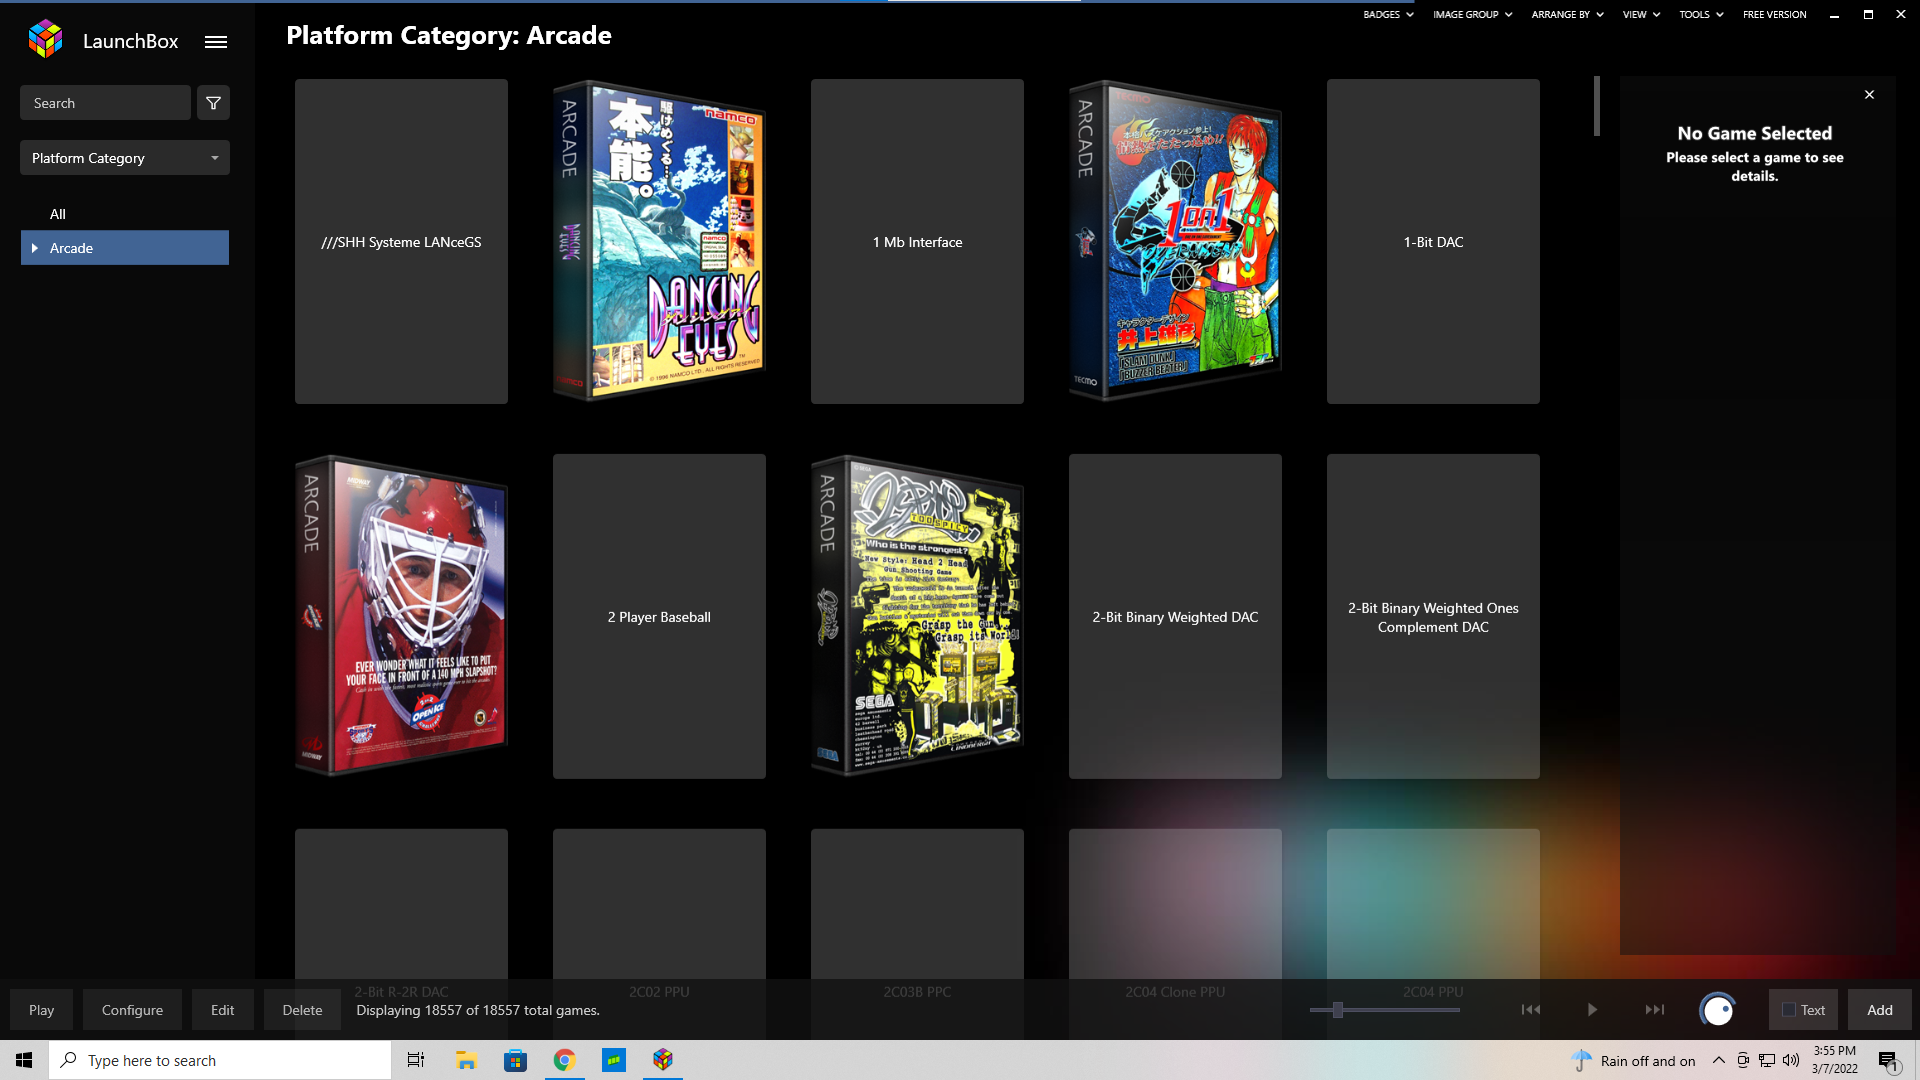
Task: Click the Platform Category: Arcade heading
Action: tap(449, 36)
